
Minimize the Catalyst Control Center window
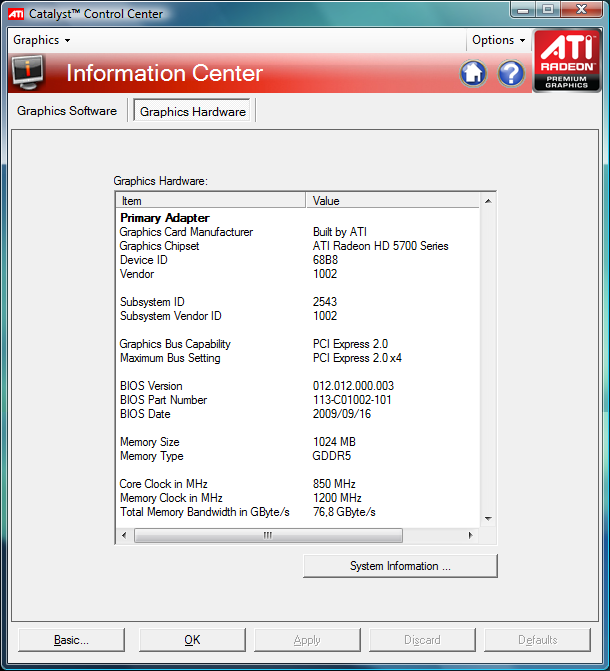tap(523, 9)
